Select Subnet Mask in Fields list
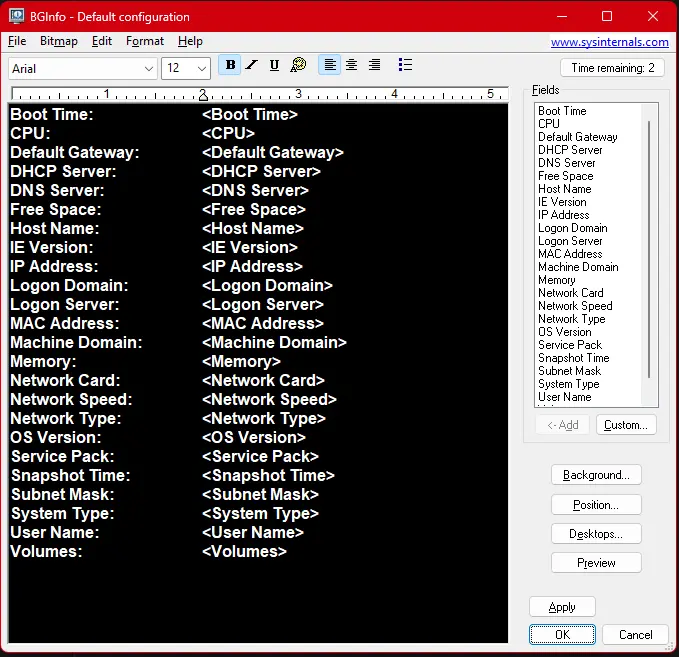Viewport: 679px width, 657px height. [x=569, y=371]
